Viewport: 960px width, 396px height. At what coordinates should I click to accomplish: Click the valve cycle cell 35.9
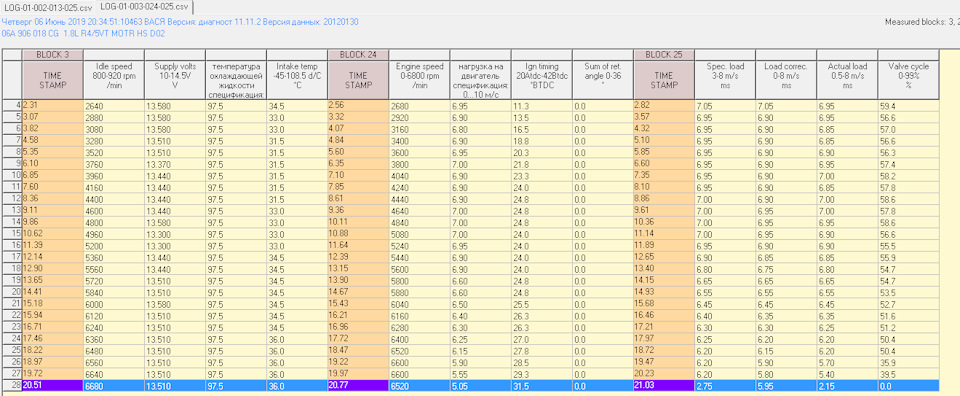908,362
